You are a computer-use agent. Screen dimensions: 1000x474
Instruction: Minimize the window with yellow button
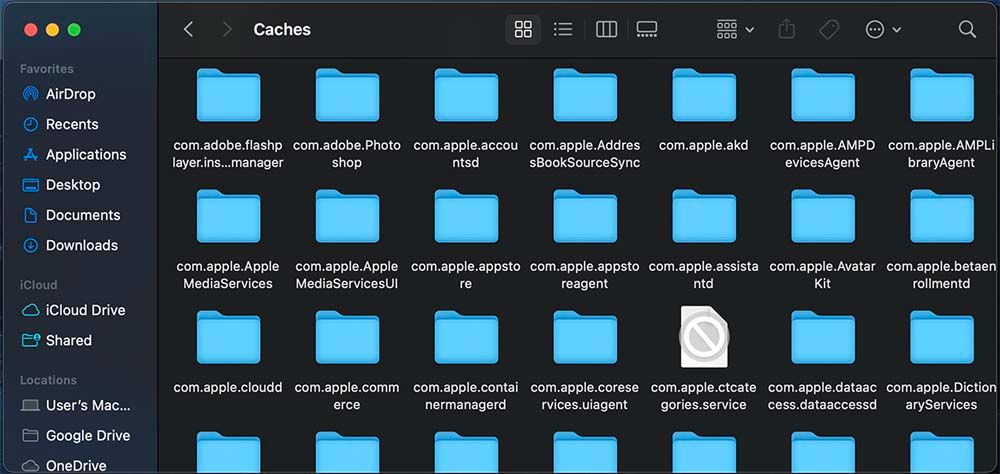tap(52, 29)
